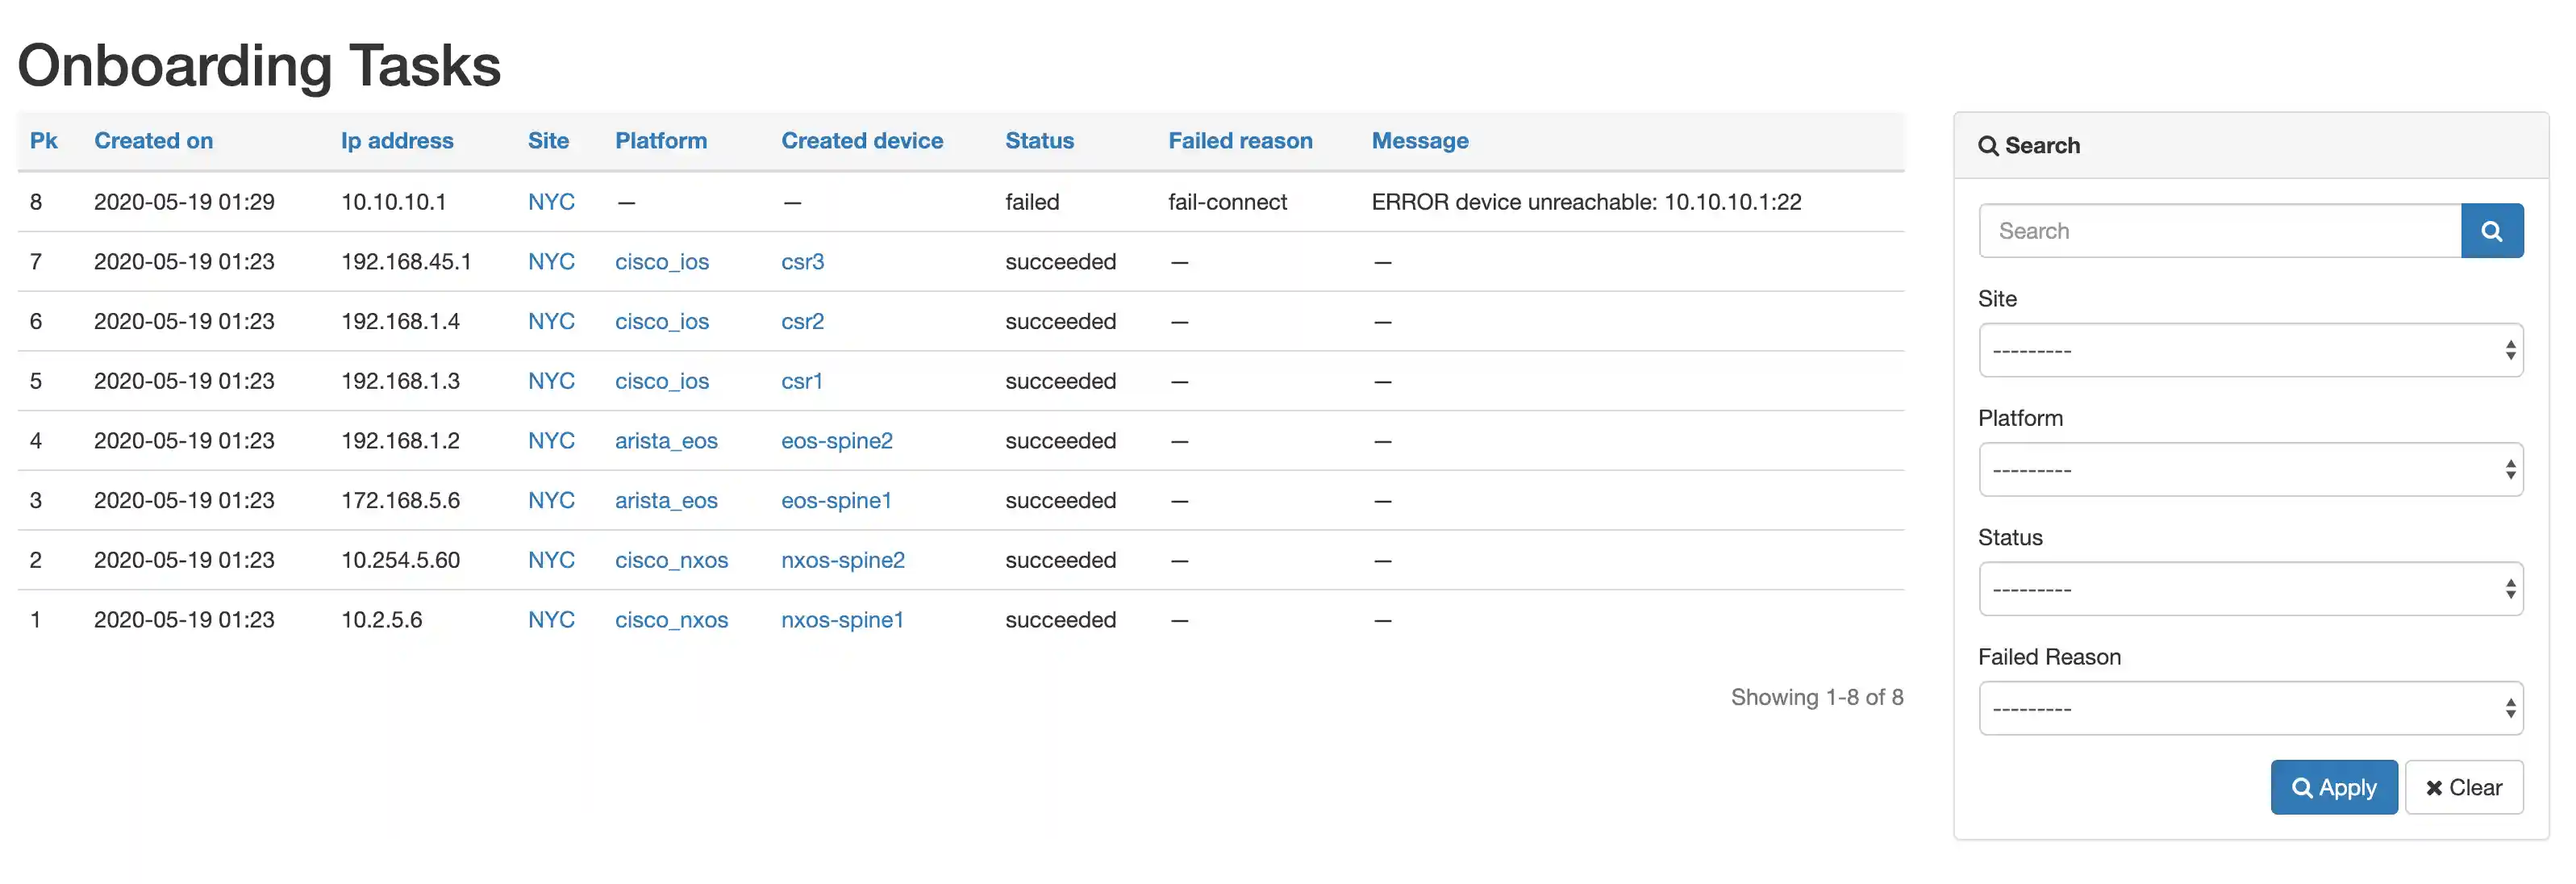
Task: Click the search icon in the Search panel header
Action: coord(1989,145)
